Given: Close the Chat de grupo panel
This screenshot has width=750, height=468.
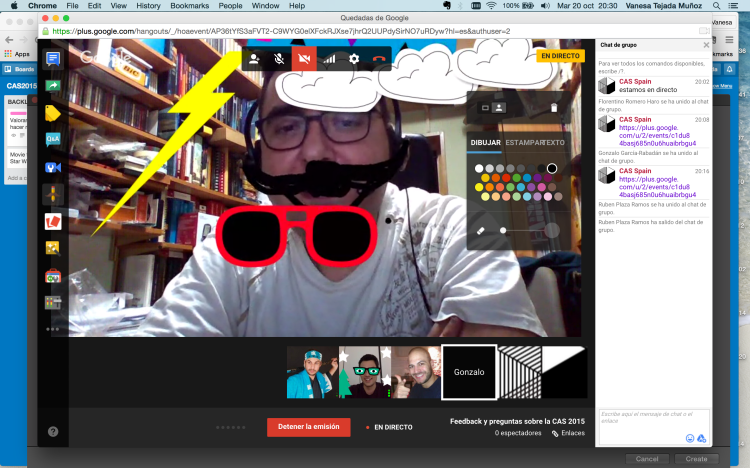Looking at the screenshot, I should pyautogui.click(x=706, y=45).
